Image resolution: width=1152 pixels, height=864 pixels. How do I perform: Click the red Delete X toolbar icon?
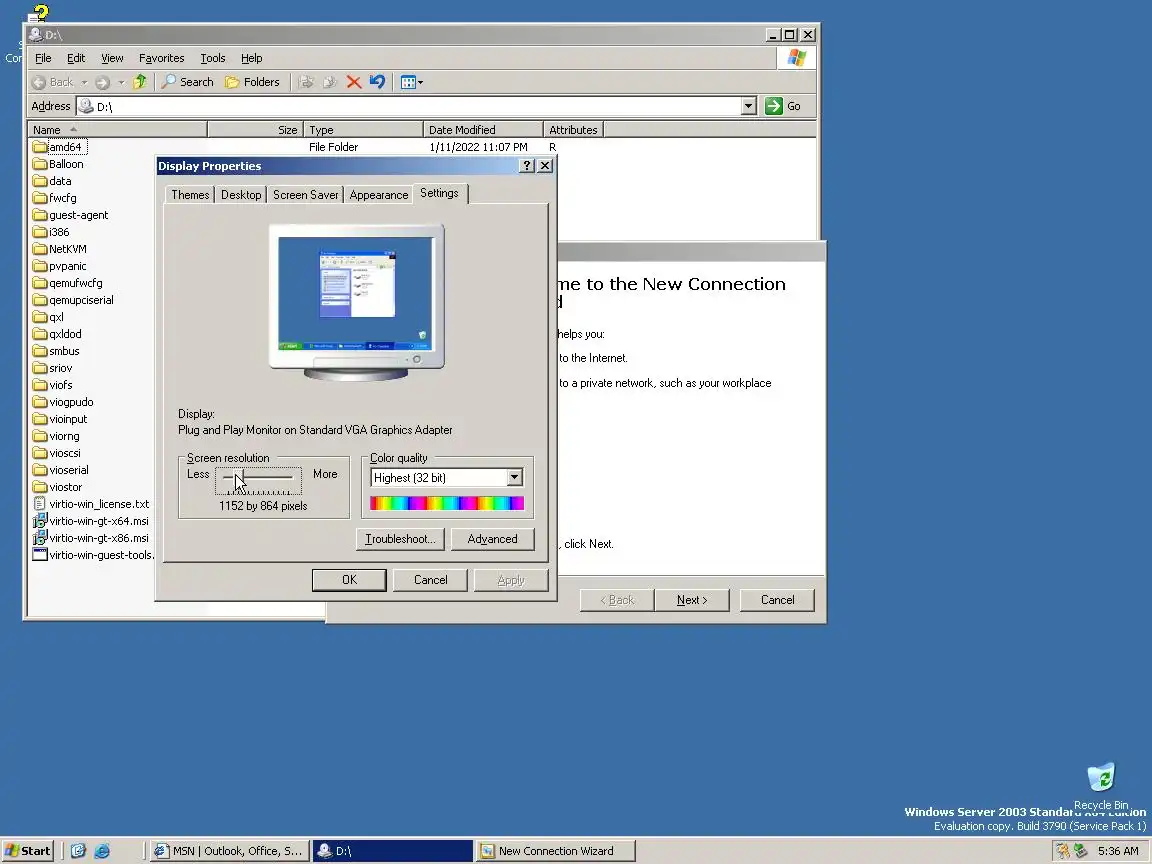point(353,82)
